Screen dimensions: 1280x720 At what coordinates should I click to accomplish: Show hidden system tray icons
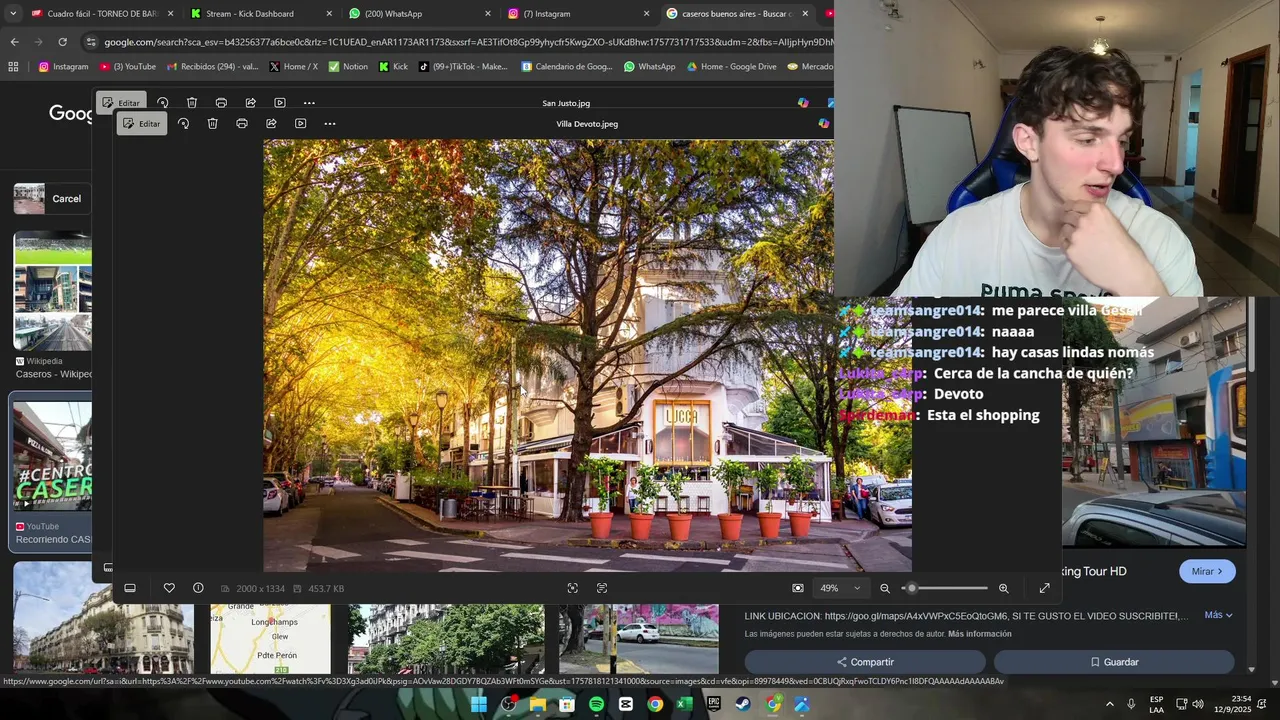pos(1110,705)
